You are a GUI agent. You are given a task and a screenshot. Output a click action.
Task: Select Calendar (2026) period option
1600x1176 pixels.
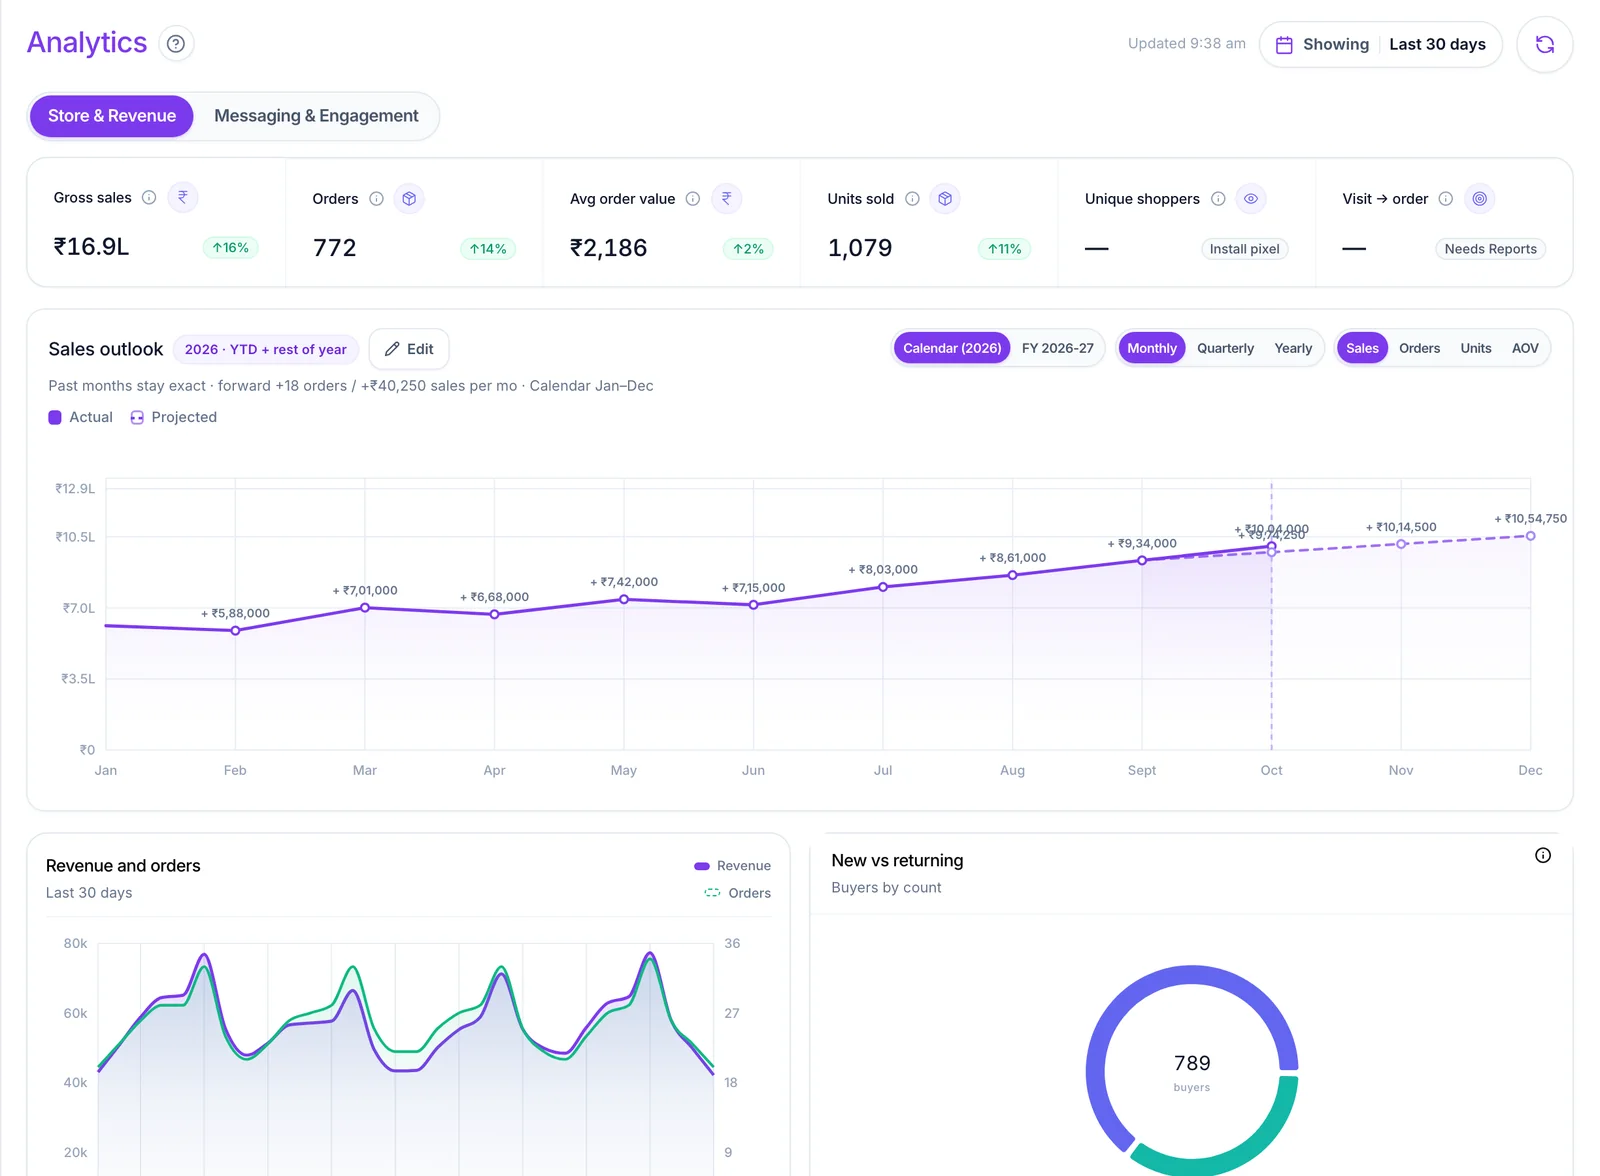(952, 348)
